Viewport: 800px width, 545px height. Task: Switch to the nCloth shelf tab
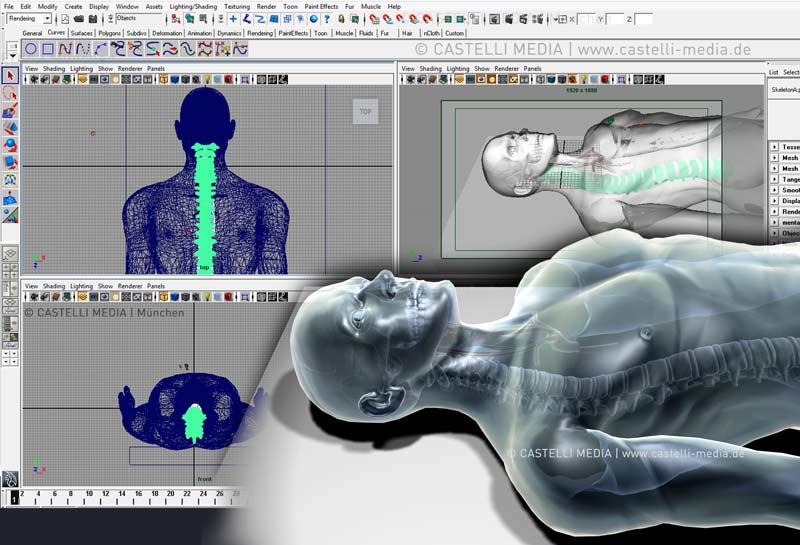pos(431,33)
